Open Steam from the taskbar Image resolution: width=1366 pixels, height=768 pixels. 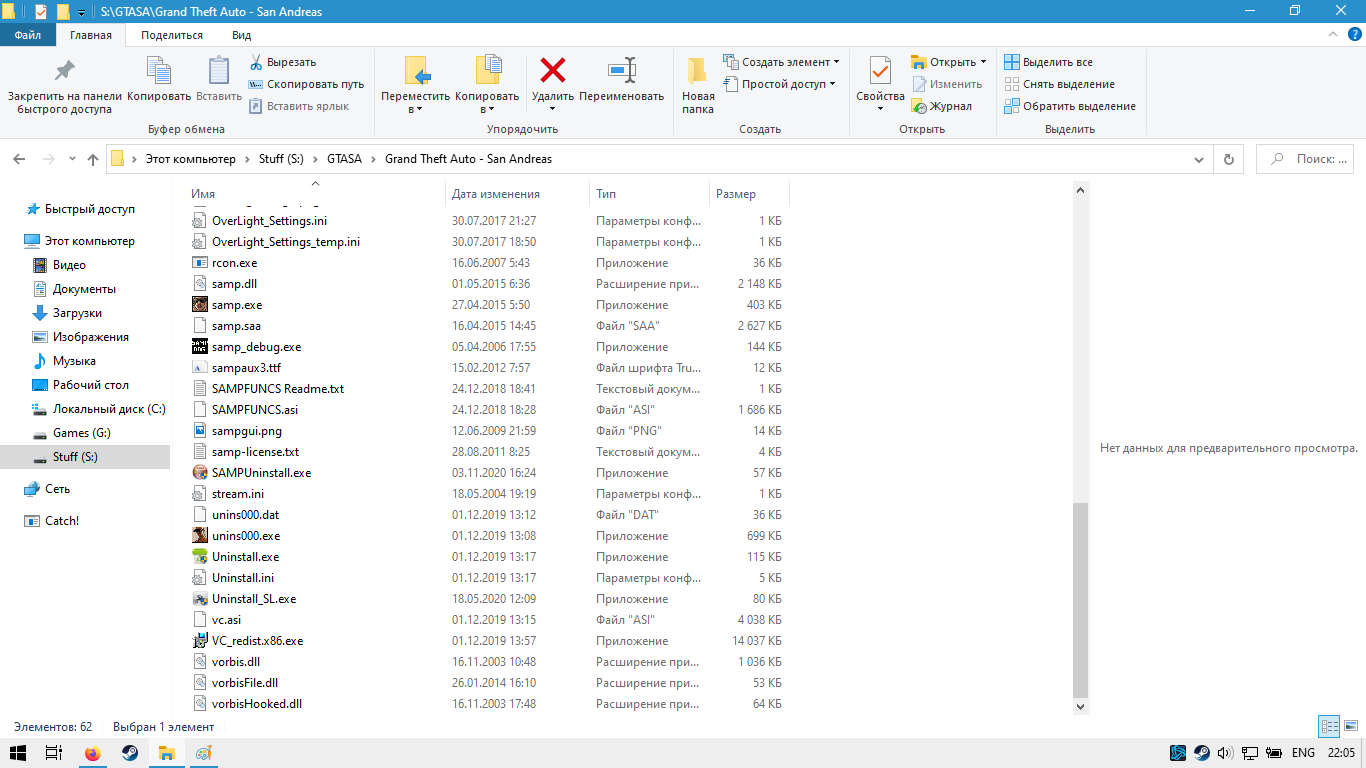pos(130,753)
